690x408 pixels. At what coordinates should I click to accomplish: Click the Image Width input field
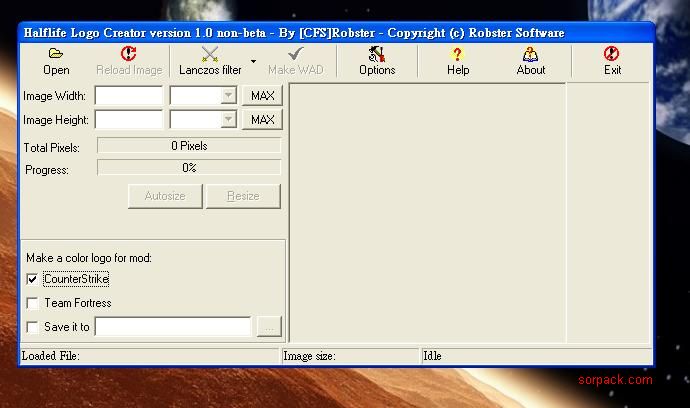click(x=129, y=95)
